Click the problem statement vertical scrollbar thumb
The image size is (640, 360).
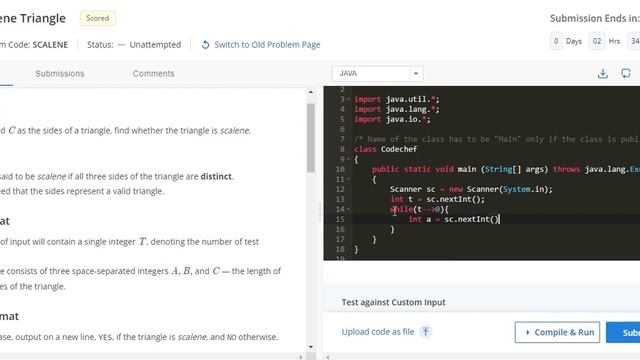click(x=311, y=138)
